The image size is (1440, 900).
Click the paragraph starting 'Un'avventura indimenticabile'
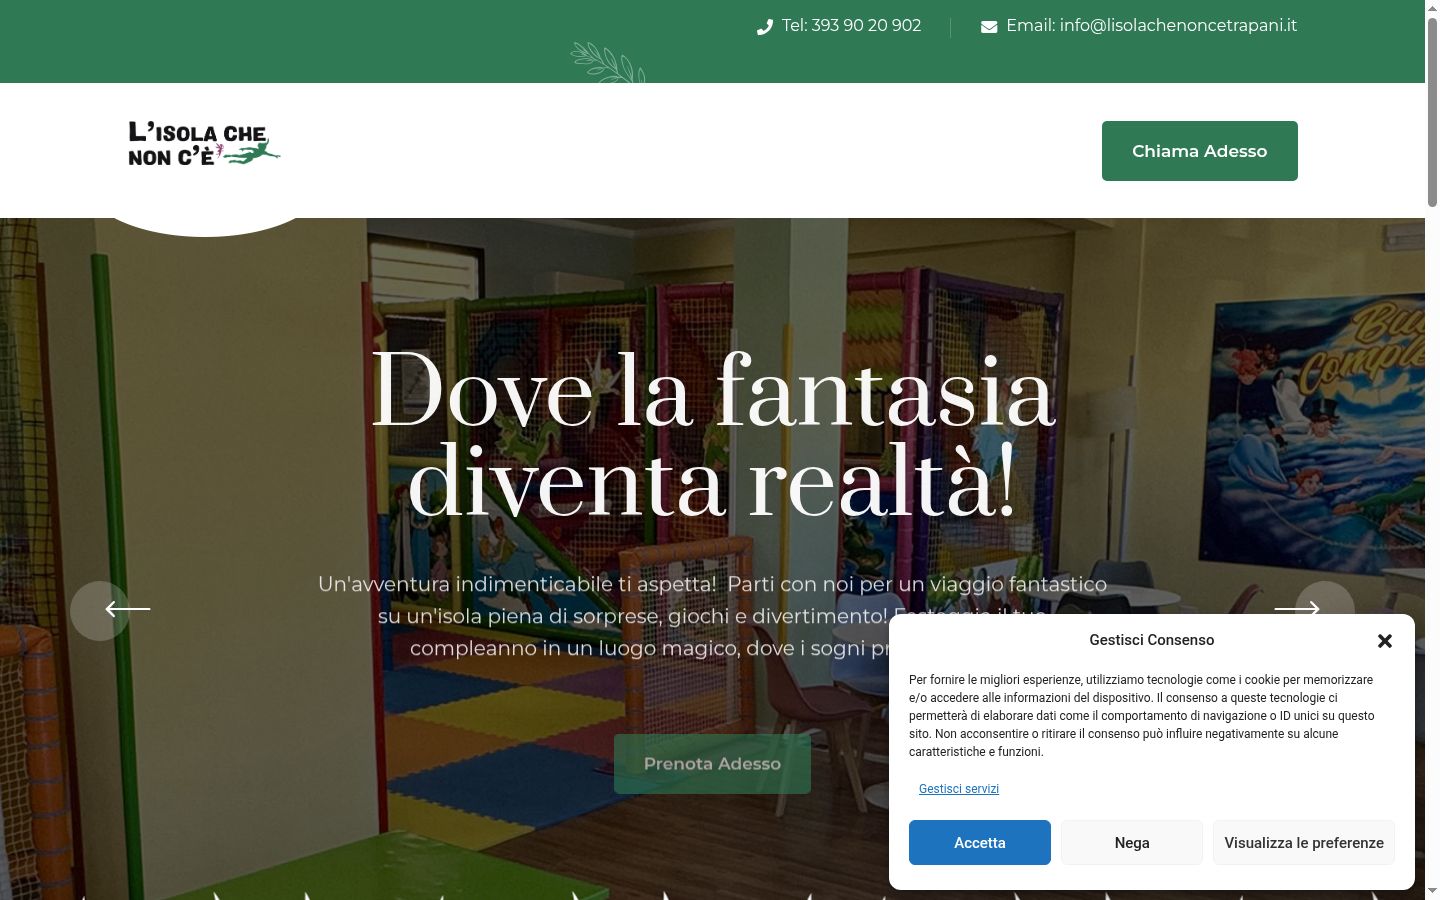click(x=712, y=616)
